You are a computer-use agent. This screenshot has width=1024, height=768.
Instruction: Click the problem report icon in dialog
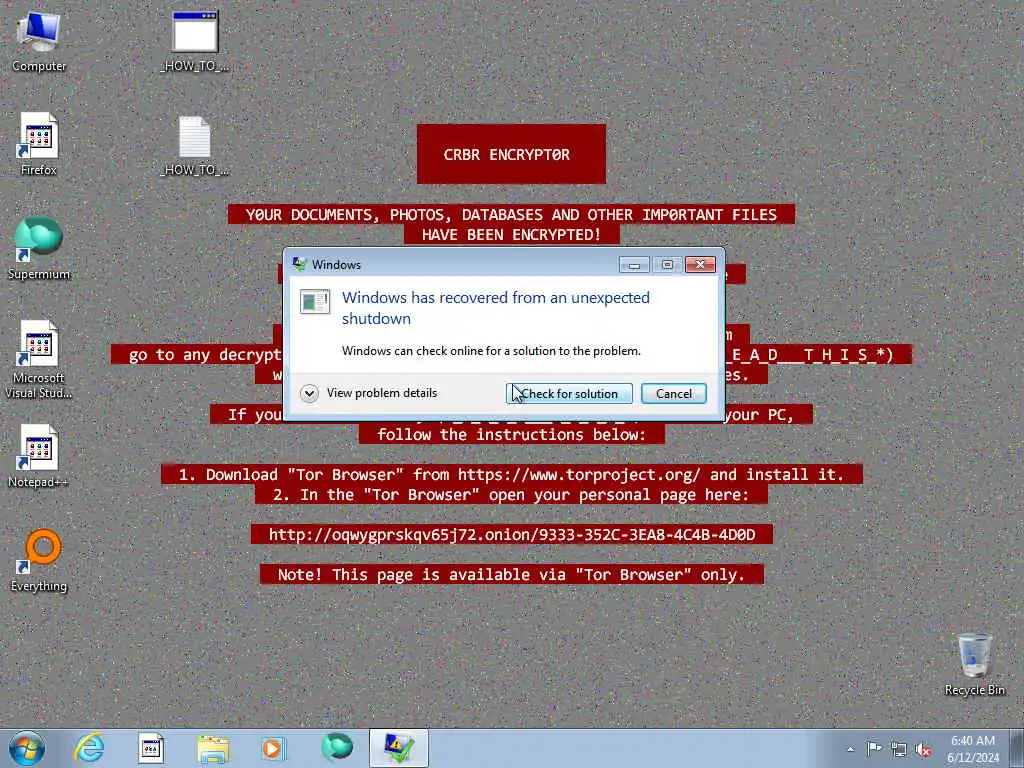pyautogui.click(x=315, y=302)
